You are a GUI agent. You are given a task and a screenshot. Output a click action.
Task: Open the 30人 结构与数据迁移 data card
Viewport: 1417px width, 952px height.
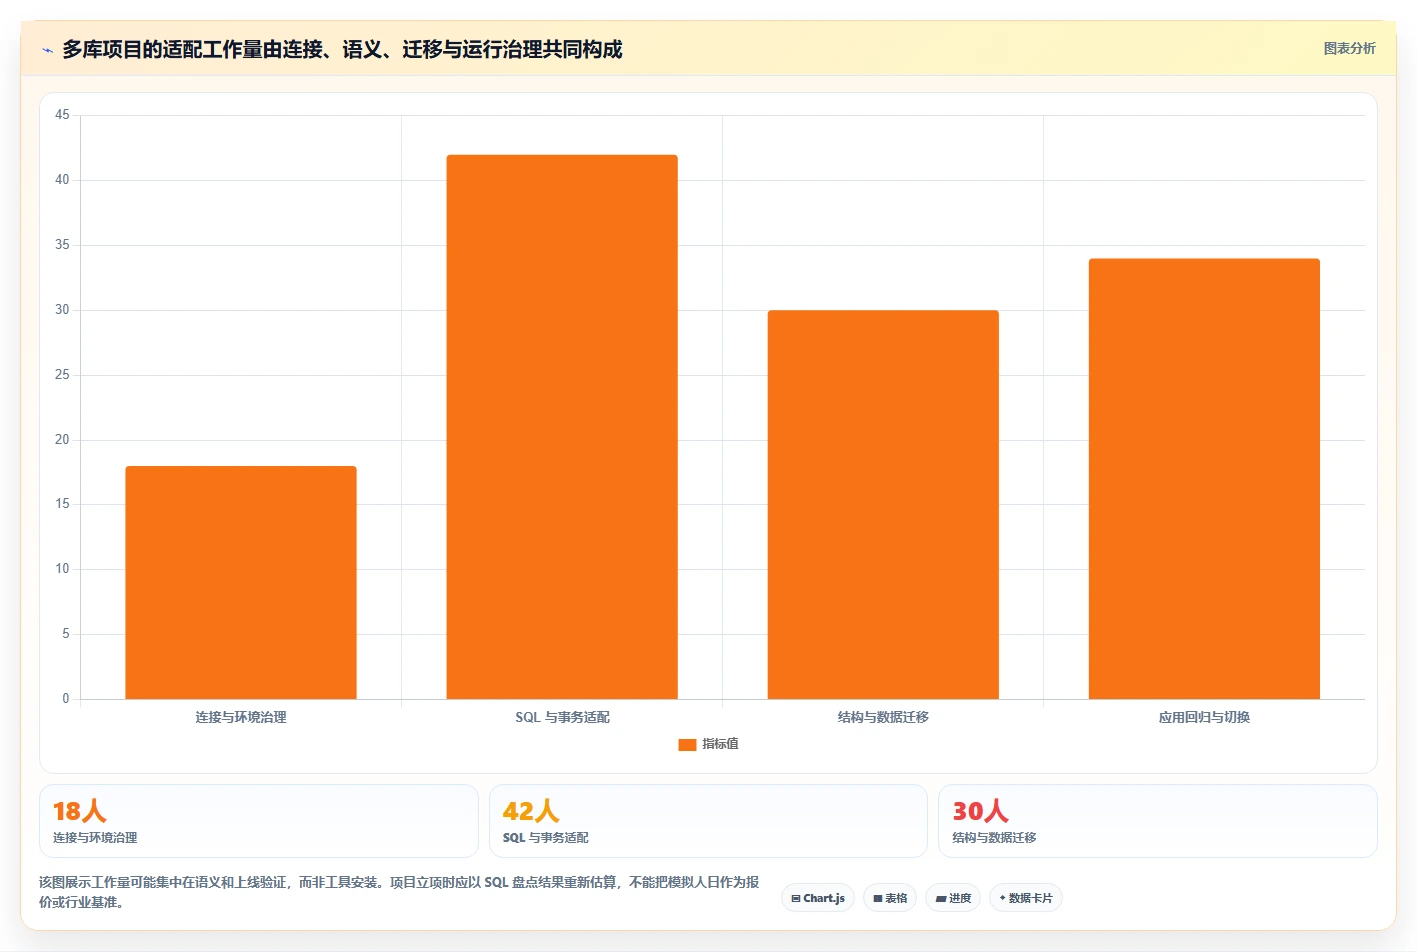1158,821
